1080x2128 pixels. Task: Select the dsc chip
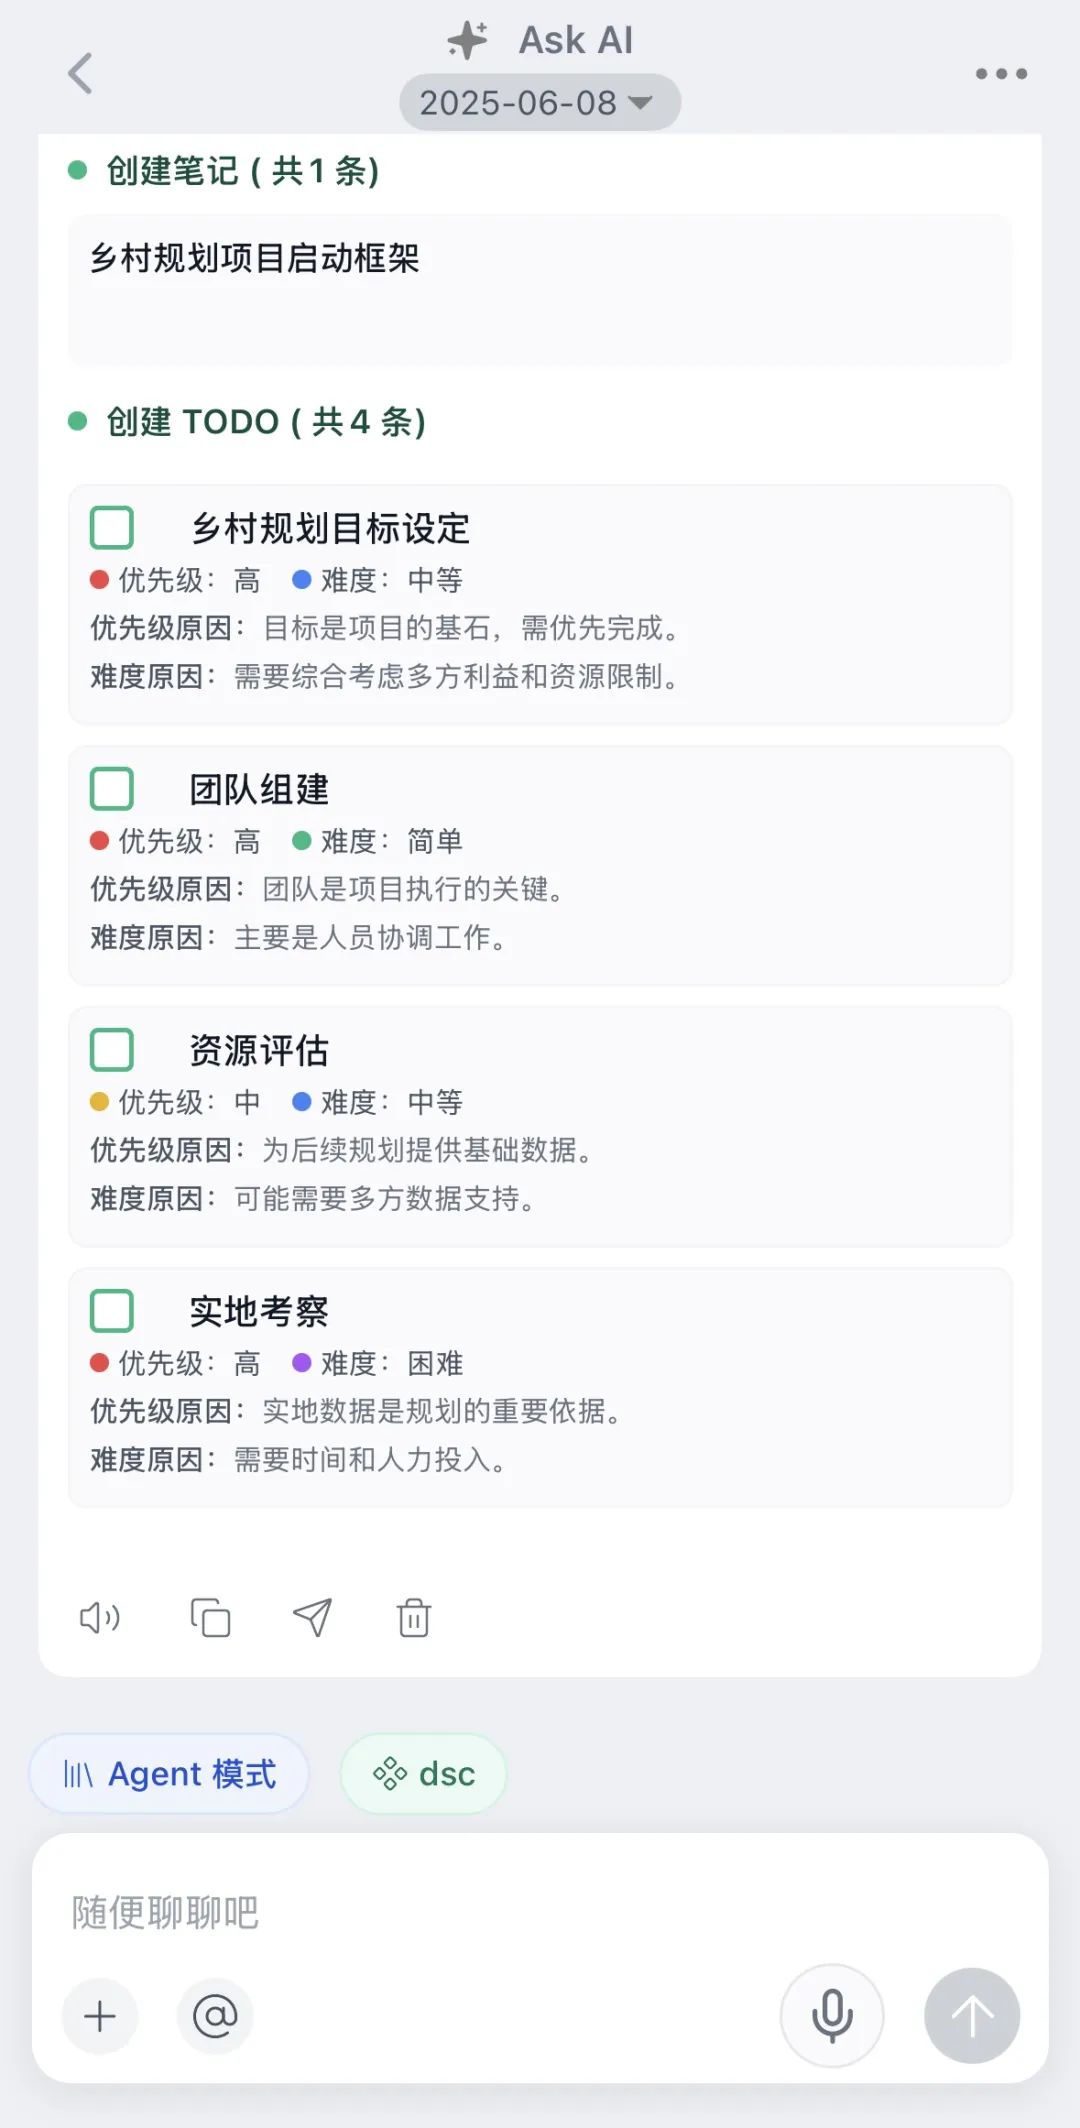click(x=424, y=1774)
